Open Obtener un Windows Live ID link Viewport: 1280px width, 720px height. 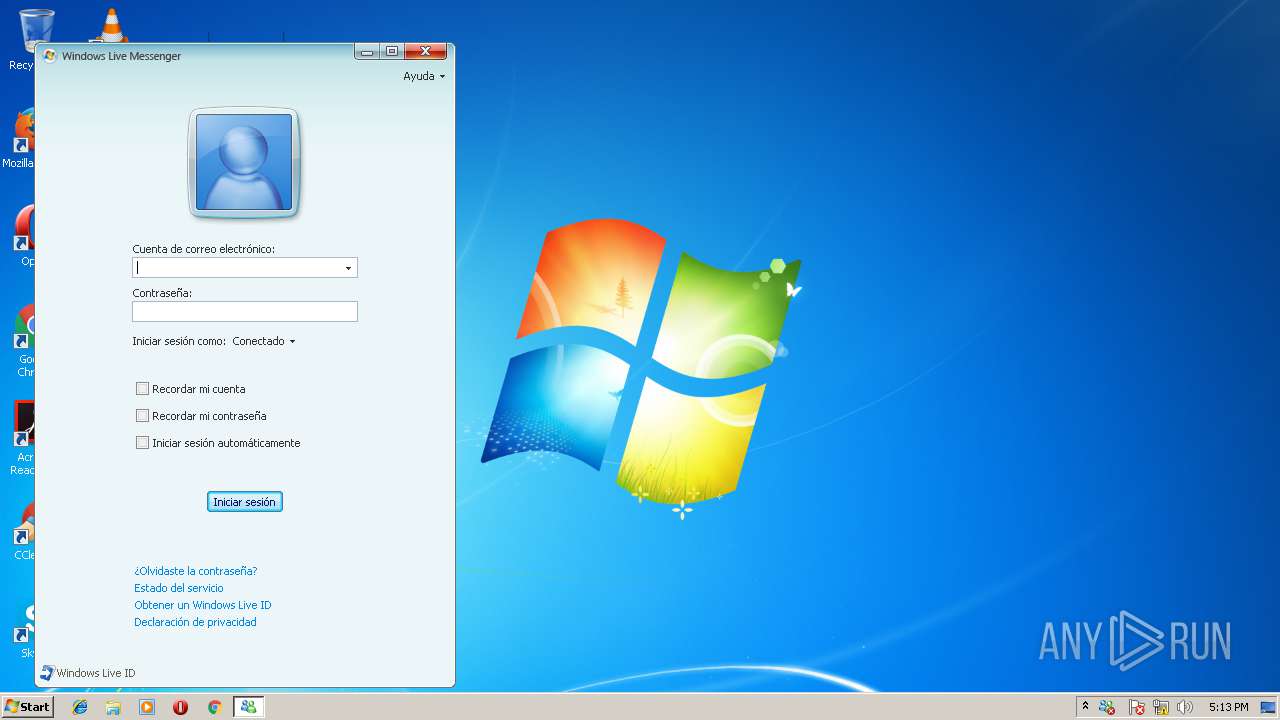click(203, 605)
